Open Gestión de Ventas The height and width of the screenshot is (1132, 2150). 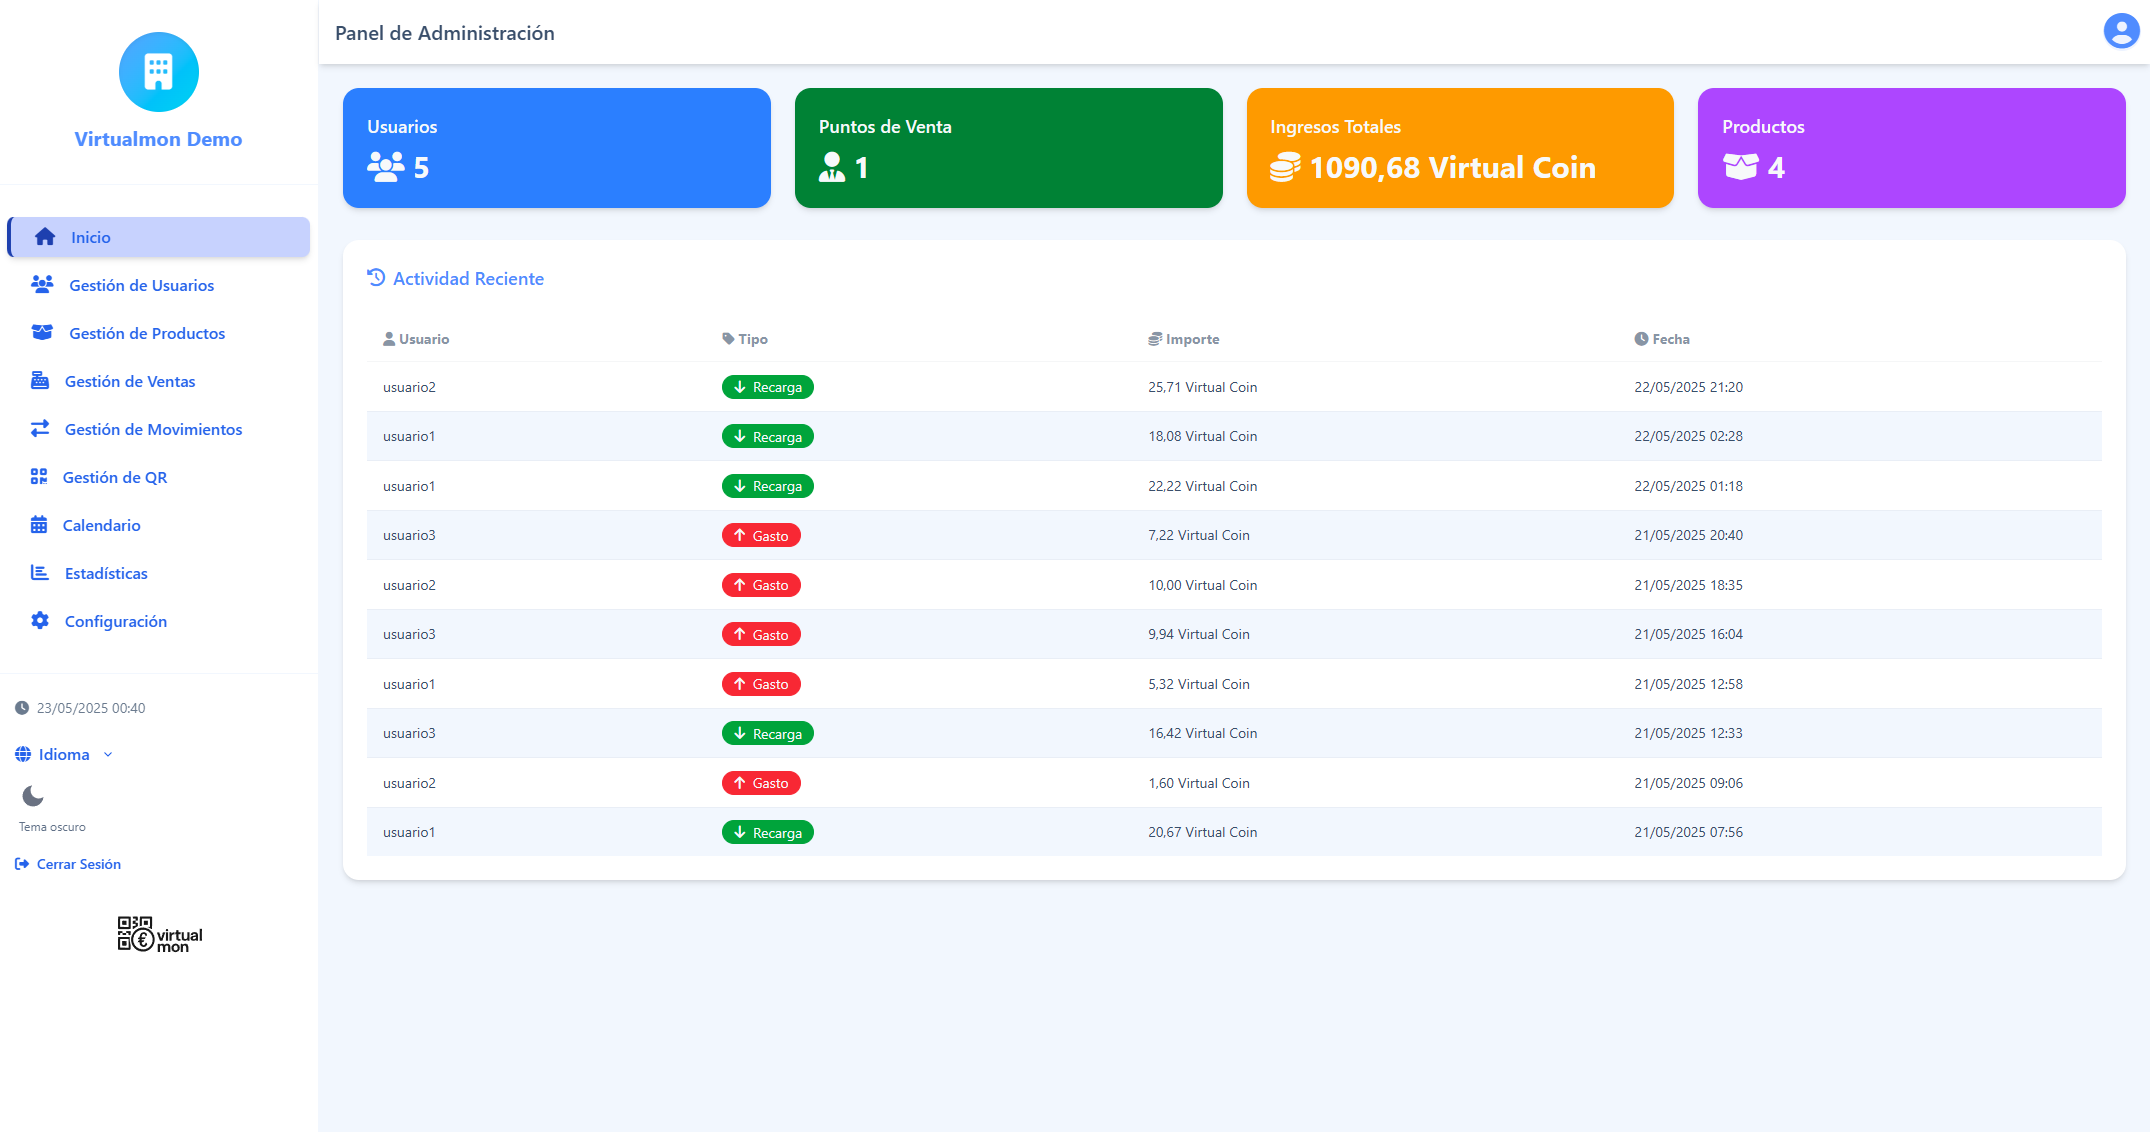[x=130, y=381]
